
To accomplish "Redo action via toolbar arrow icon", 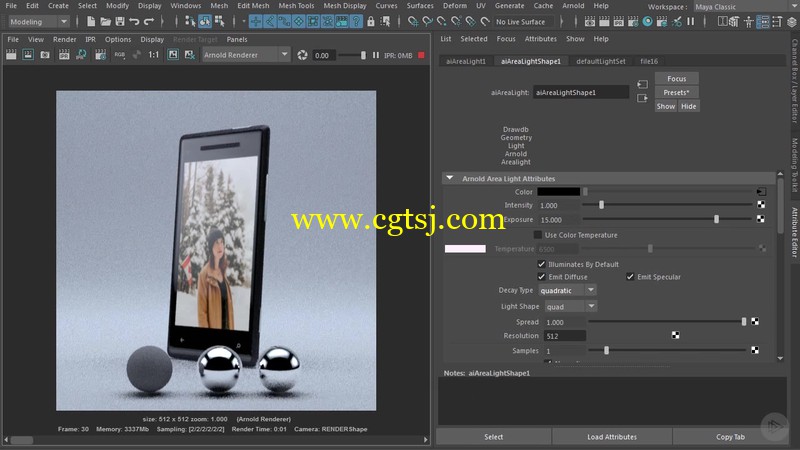I will coord(148,21).
